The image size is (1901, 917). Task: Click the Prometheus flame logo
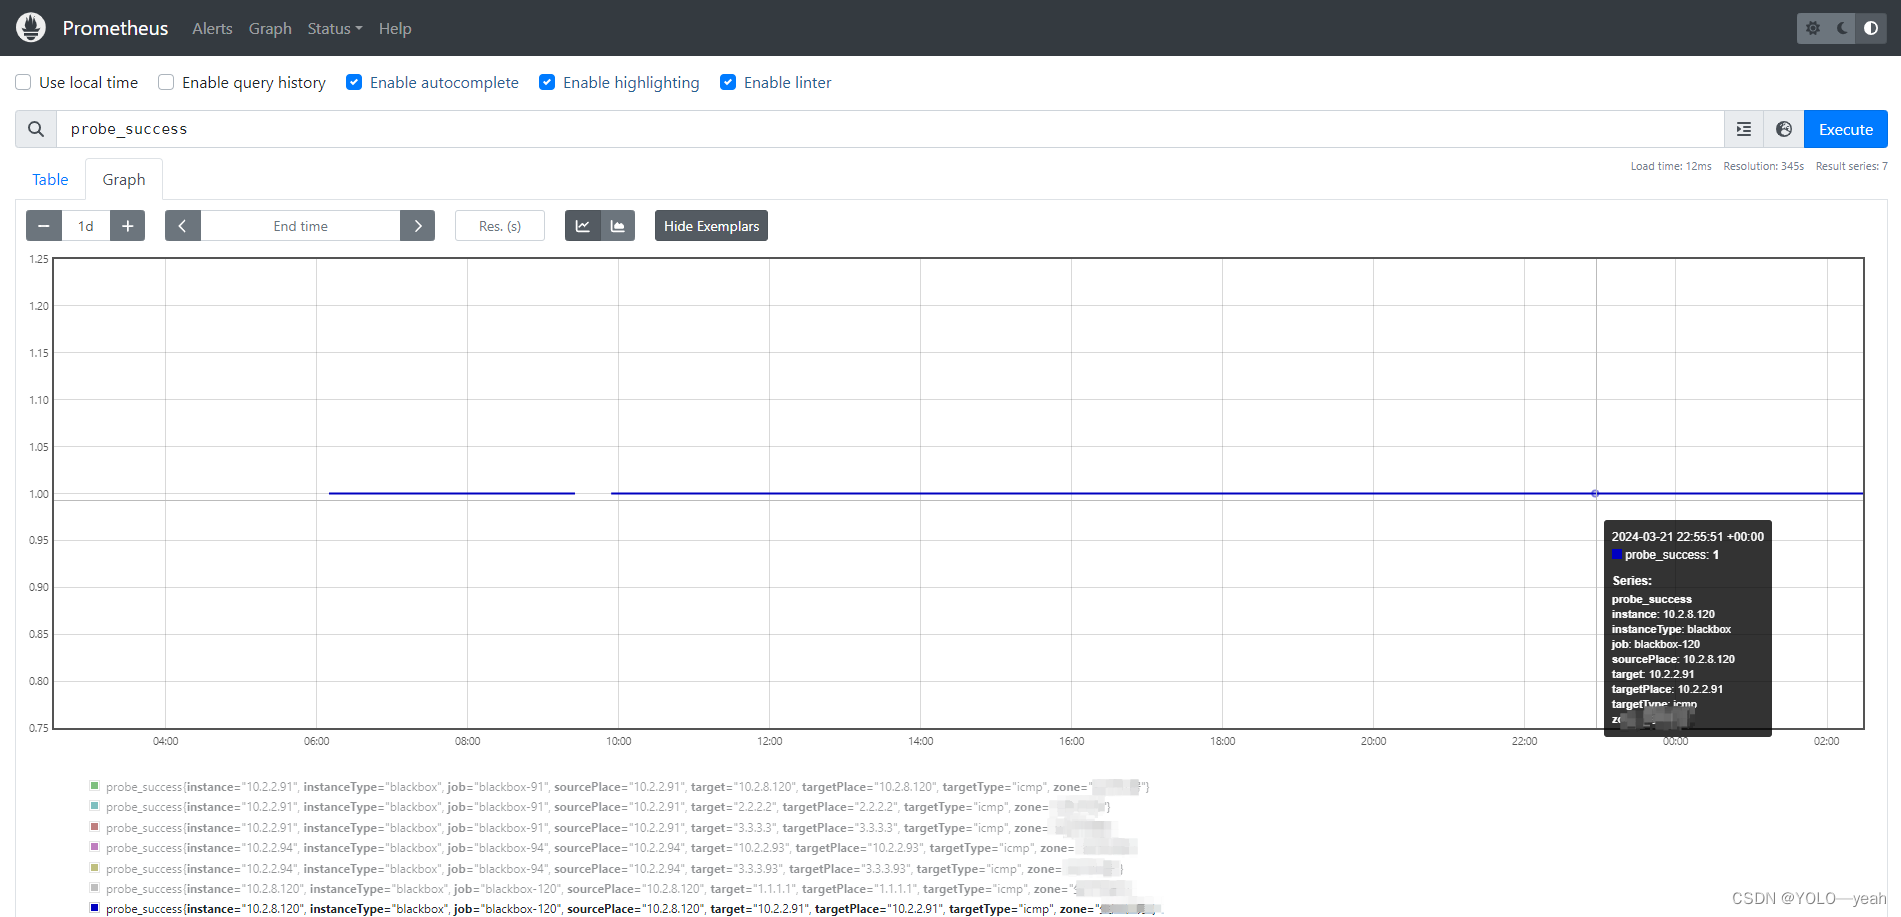click(31, 28)
